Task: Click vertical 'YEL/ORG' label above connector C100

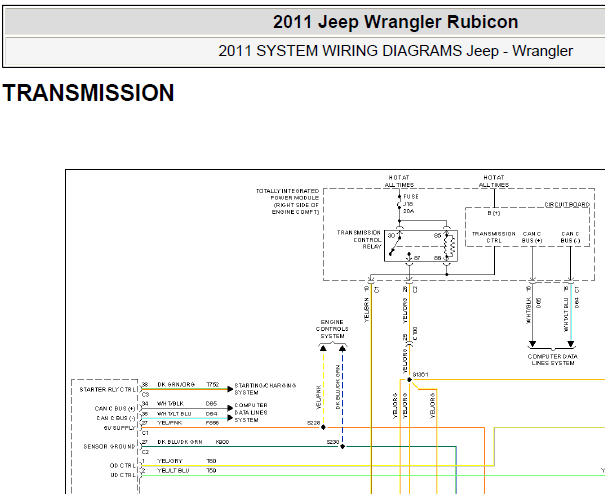Action: point(405,310)
